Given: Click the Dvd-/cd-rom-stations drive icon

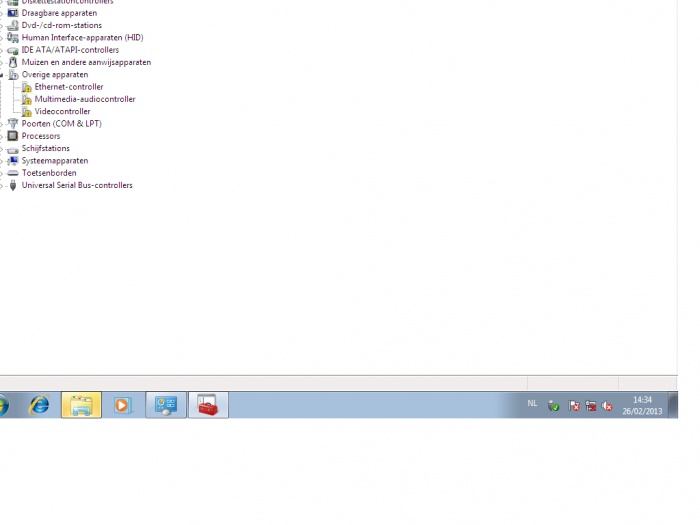Looking at the screenshot, I should click(13, 25).
